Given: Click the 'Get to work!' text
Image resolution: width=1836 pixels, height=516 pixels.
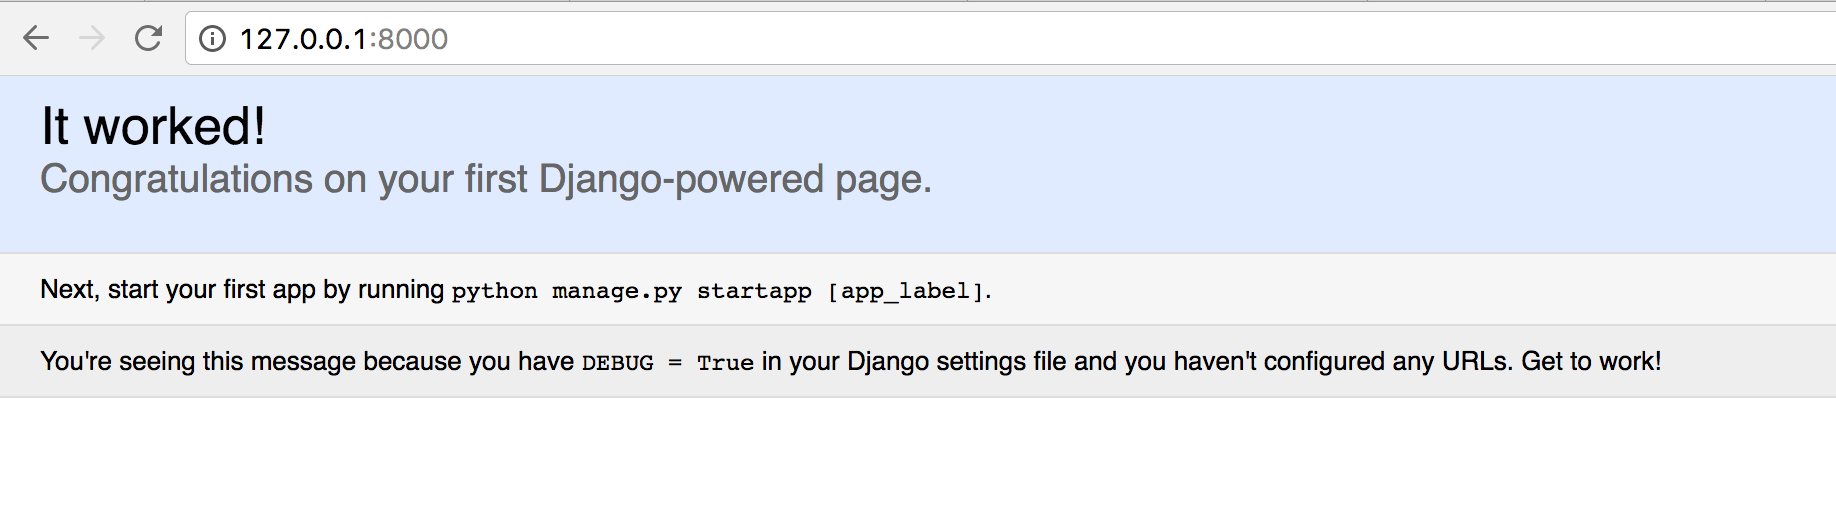Looking at the screenshot, I should [x=1591, y=361].
